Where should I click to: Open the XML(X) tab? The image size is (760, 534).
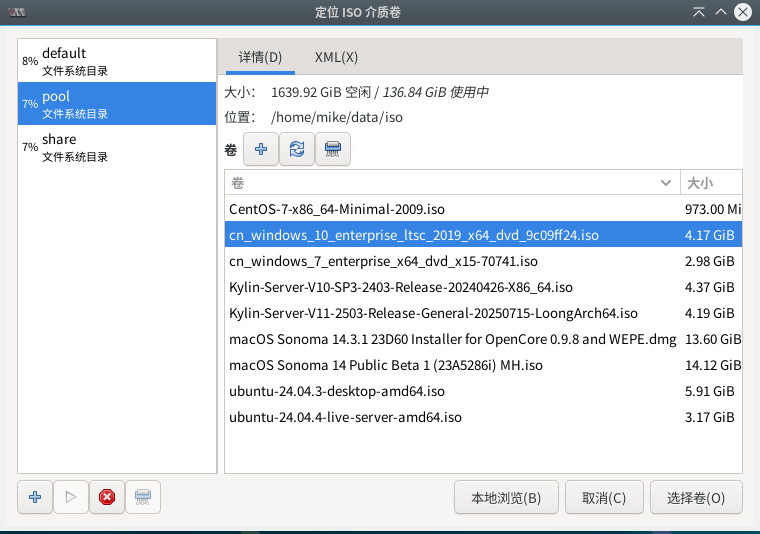pos(336,57)
